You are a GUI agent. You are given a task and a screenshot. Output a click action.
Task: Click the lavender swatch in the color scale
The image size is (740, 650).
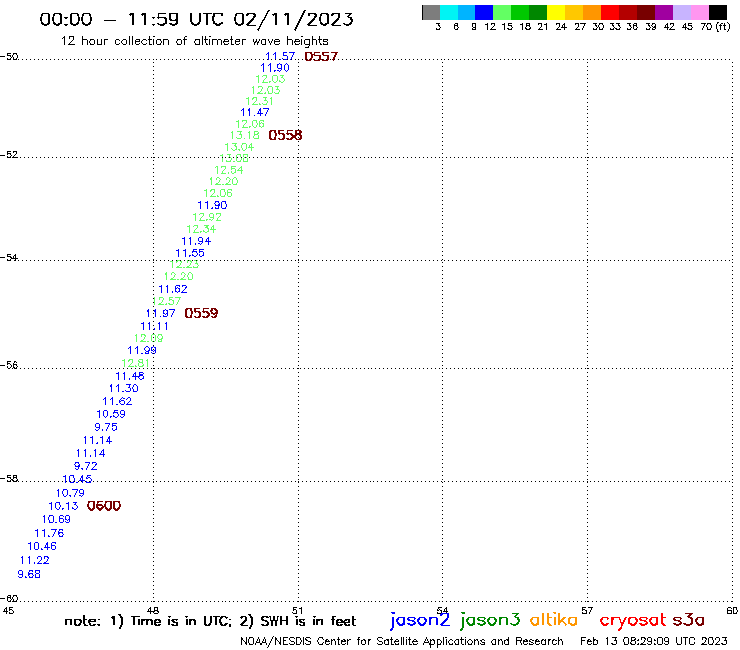click(682, 12)
